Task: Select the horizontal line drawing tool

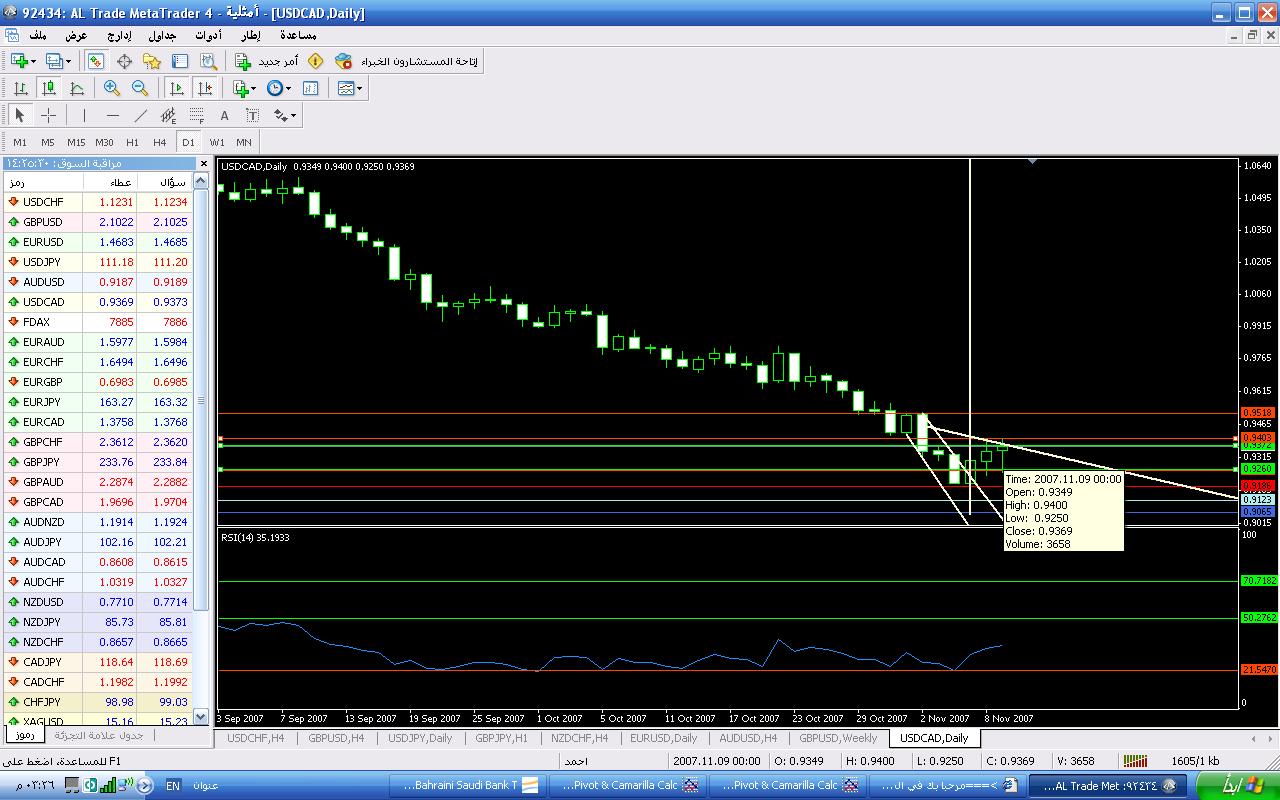Action: (112, 115)
